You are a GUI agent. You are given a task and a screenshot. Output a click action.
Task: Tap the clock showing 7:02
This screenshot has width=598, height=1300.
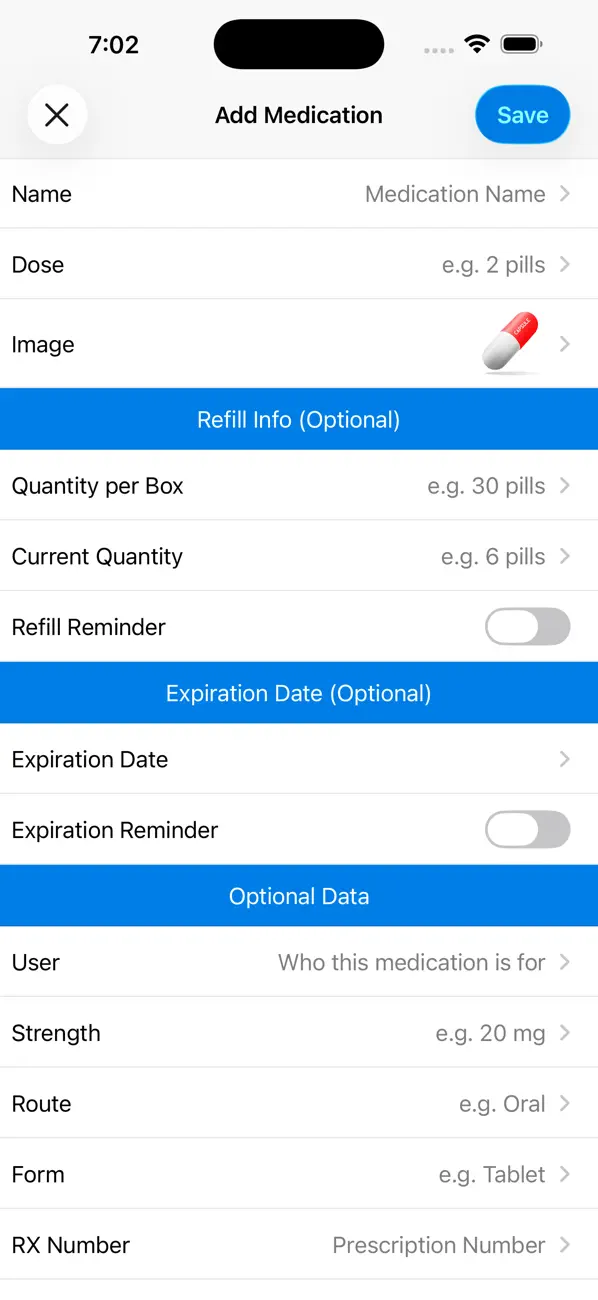coord(114,44)
